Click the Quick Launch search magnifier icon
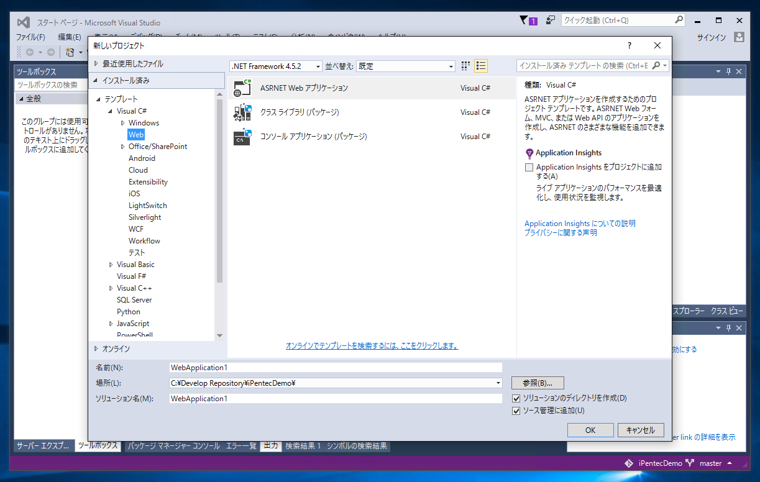This screenshot has width=760, height=482. (x=679, y=20)
